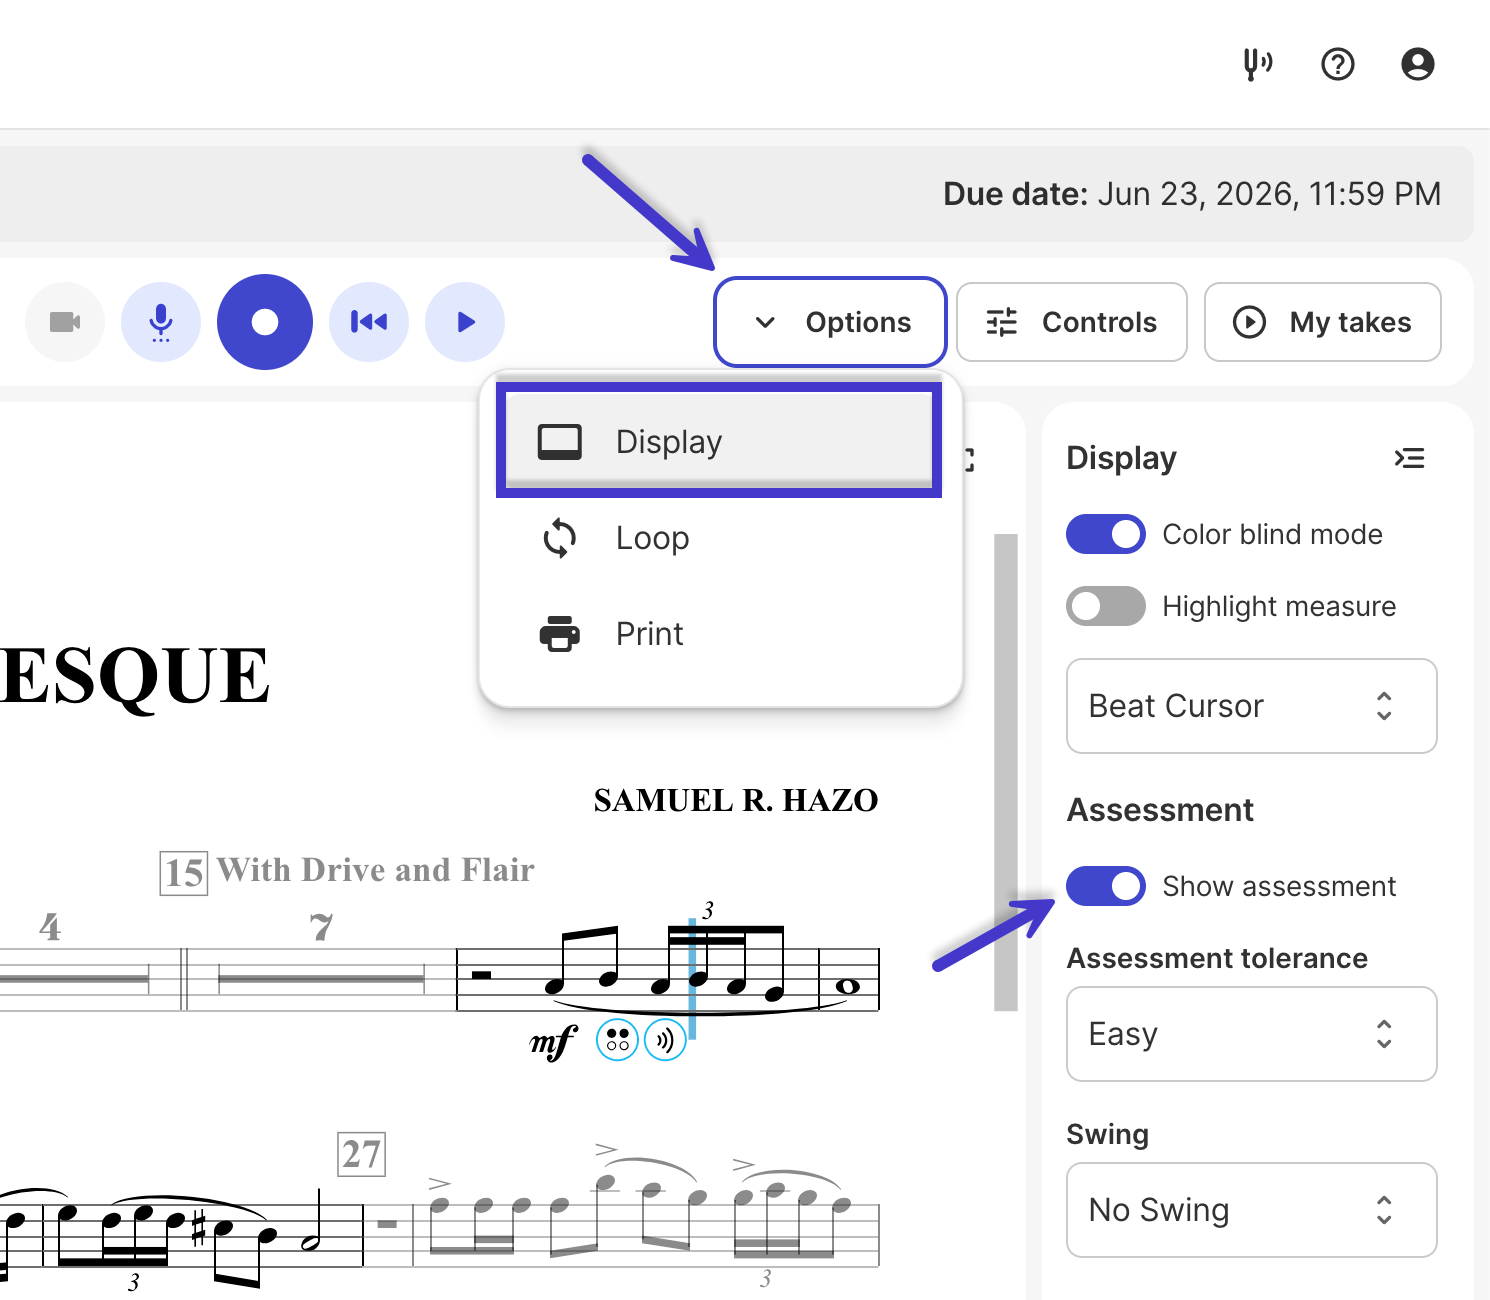Open the Options dropdown button
The width and height of the screenshot is (1490, 1300).
click(830, 322)
